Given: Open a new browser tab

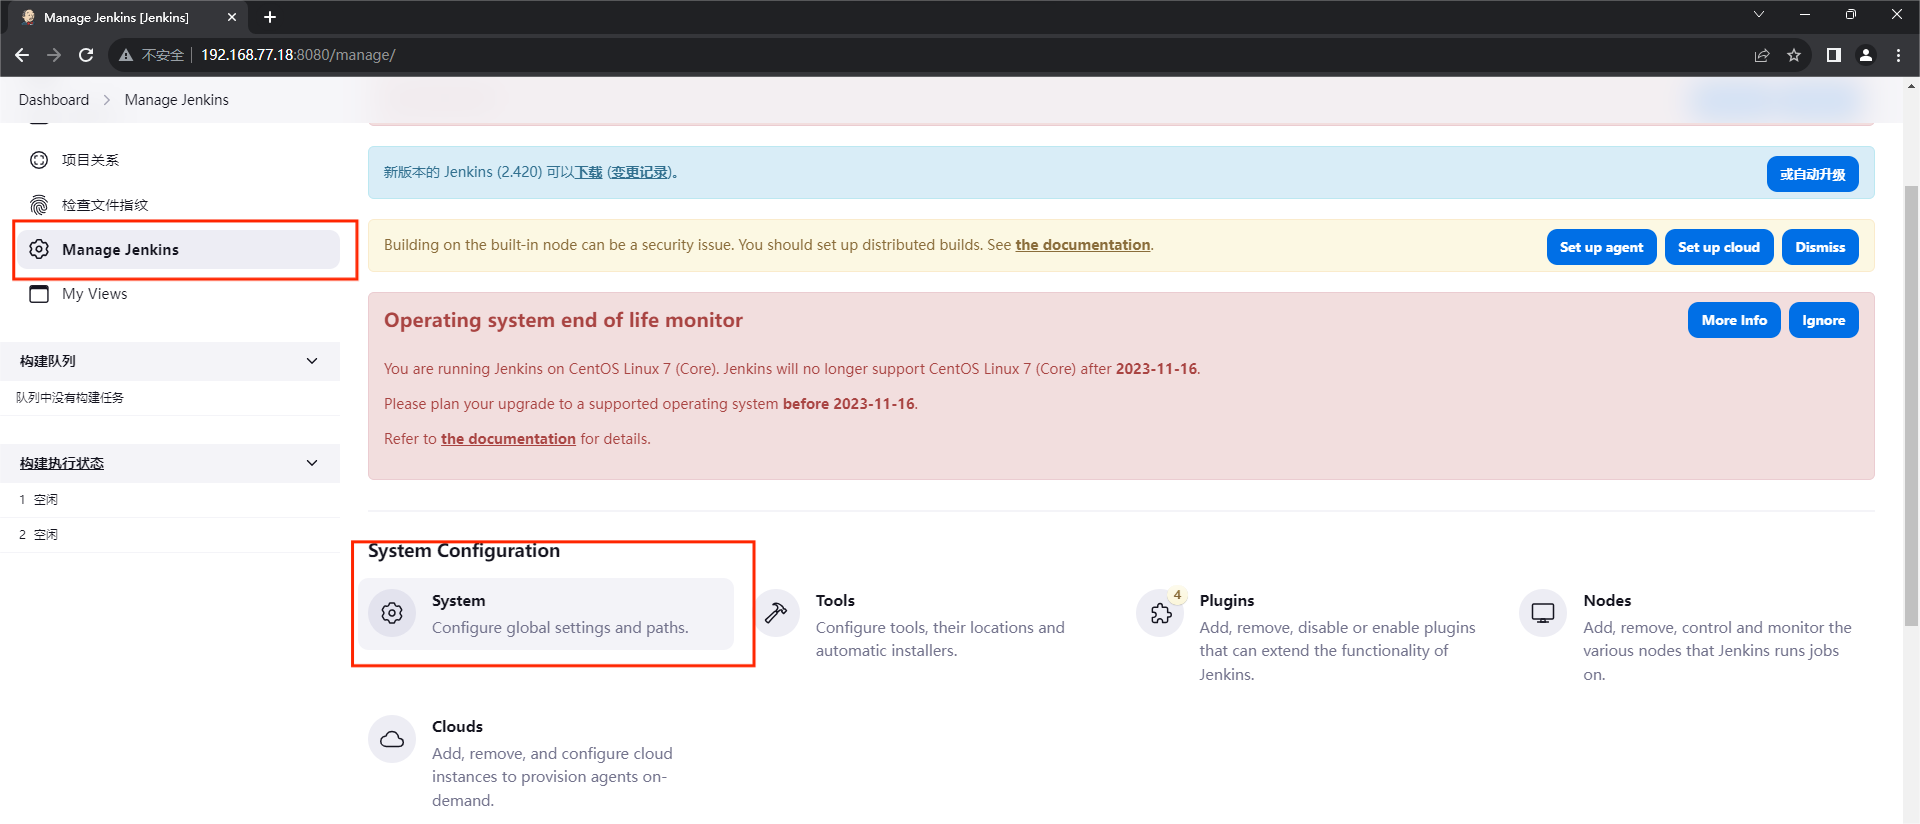Looking at the screenshot, I should point(270,17).
